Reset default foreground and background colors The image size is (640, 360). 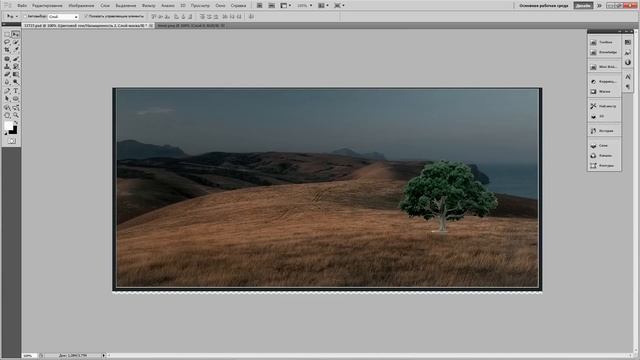pyautogui.click(x=6, y=133)
